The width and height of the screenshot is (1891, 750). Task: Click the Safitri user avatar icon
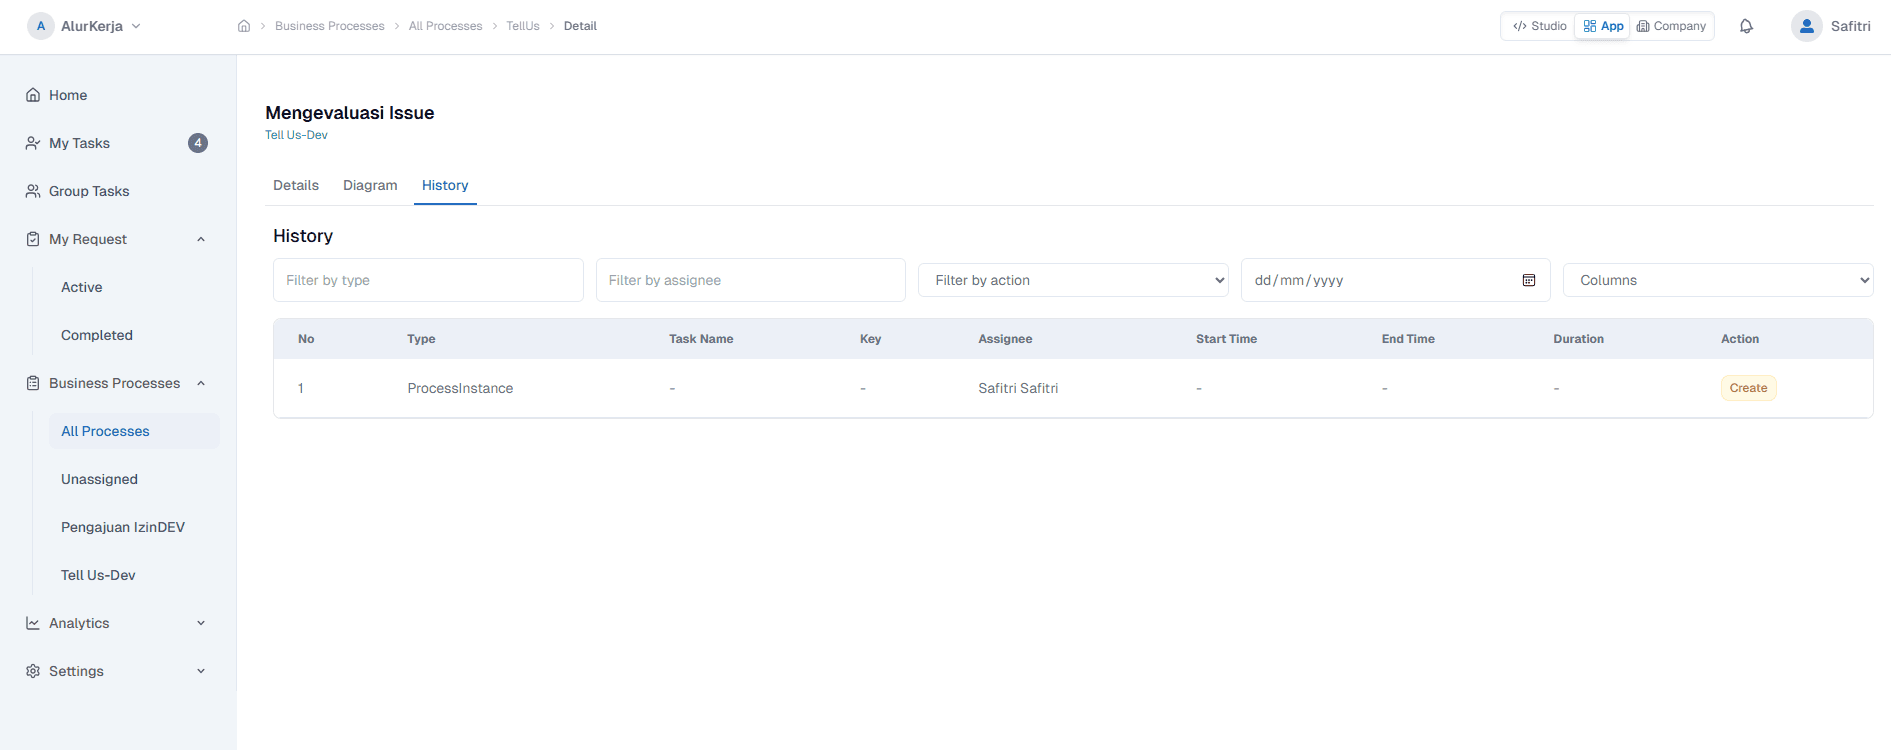[1806, 26]
